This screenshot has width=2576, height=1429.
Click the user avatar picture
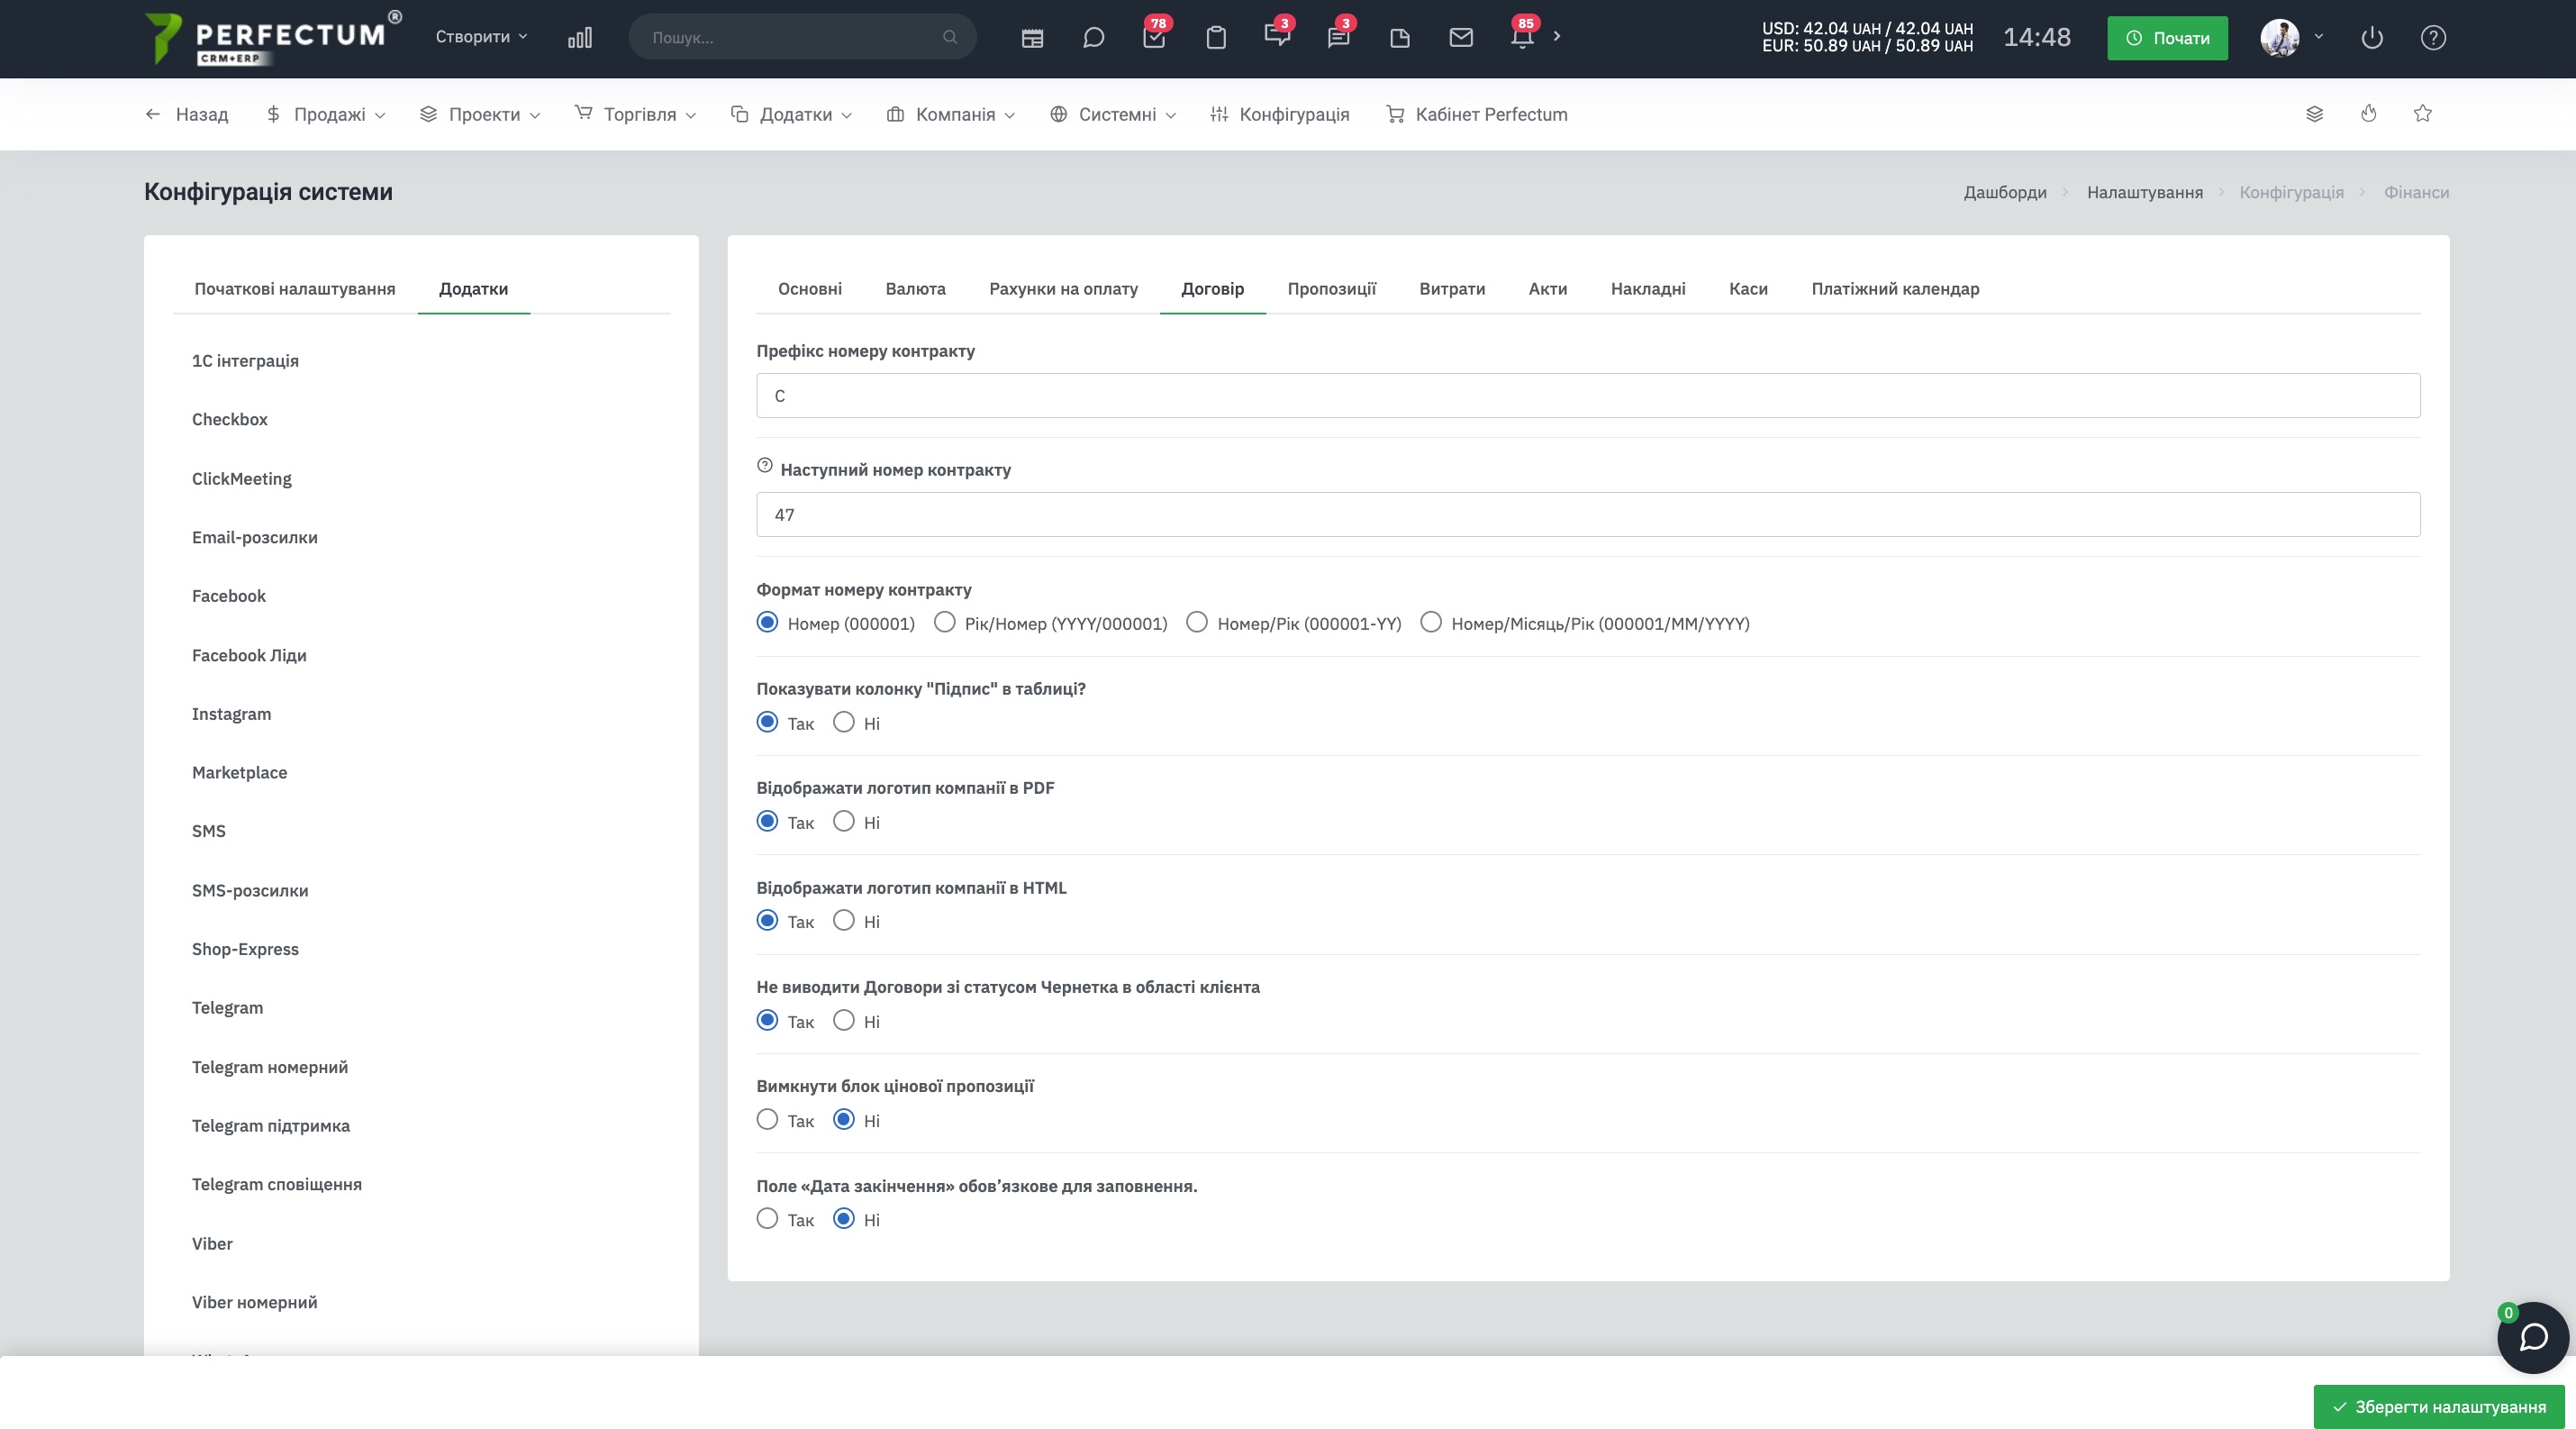tap(2280, 38)
